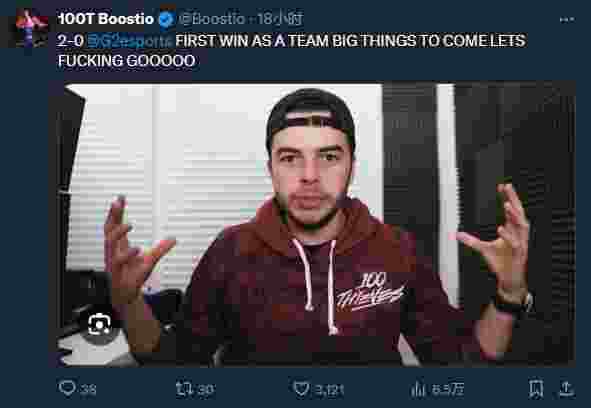This screenshot has width=591, height=408.
Task: Like the tweet with the heart icon
Action: pyautogui.click(x=302, y=388)
